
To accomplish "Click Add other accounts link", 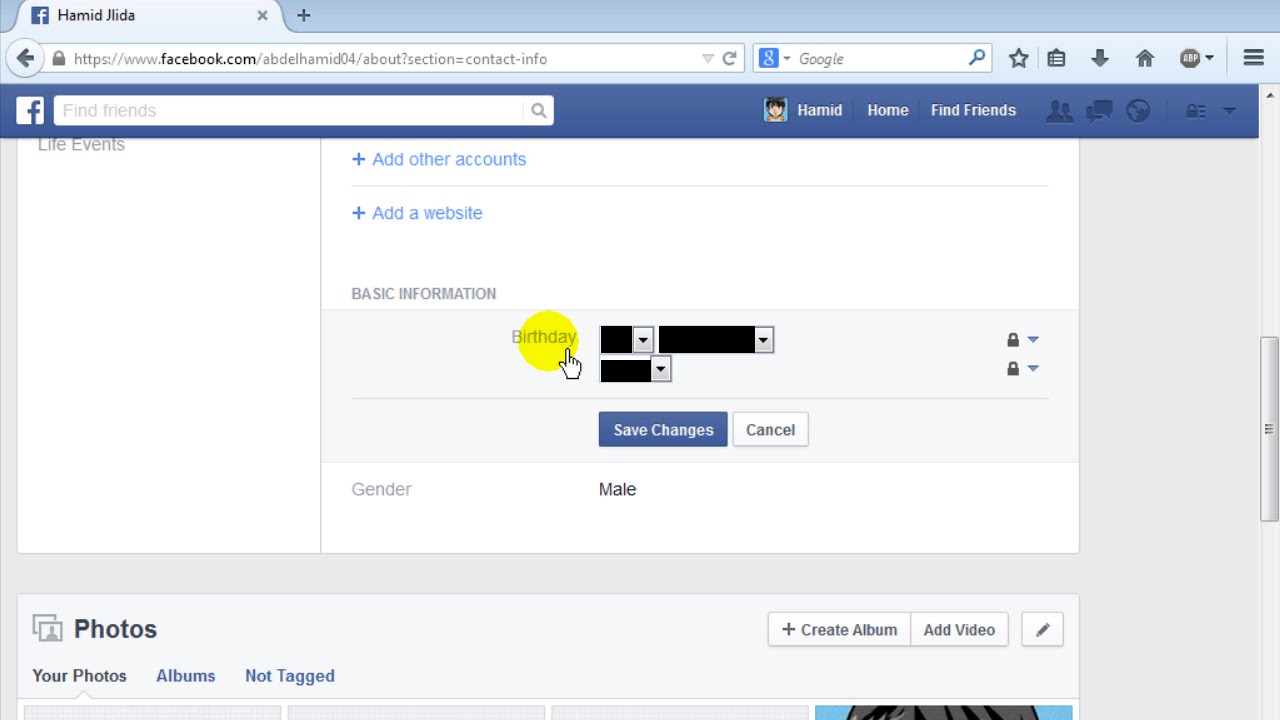I will [439, 159].
